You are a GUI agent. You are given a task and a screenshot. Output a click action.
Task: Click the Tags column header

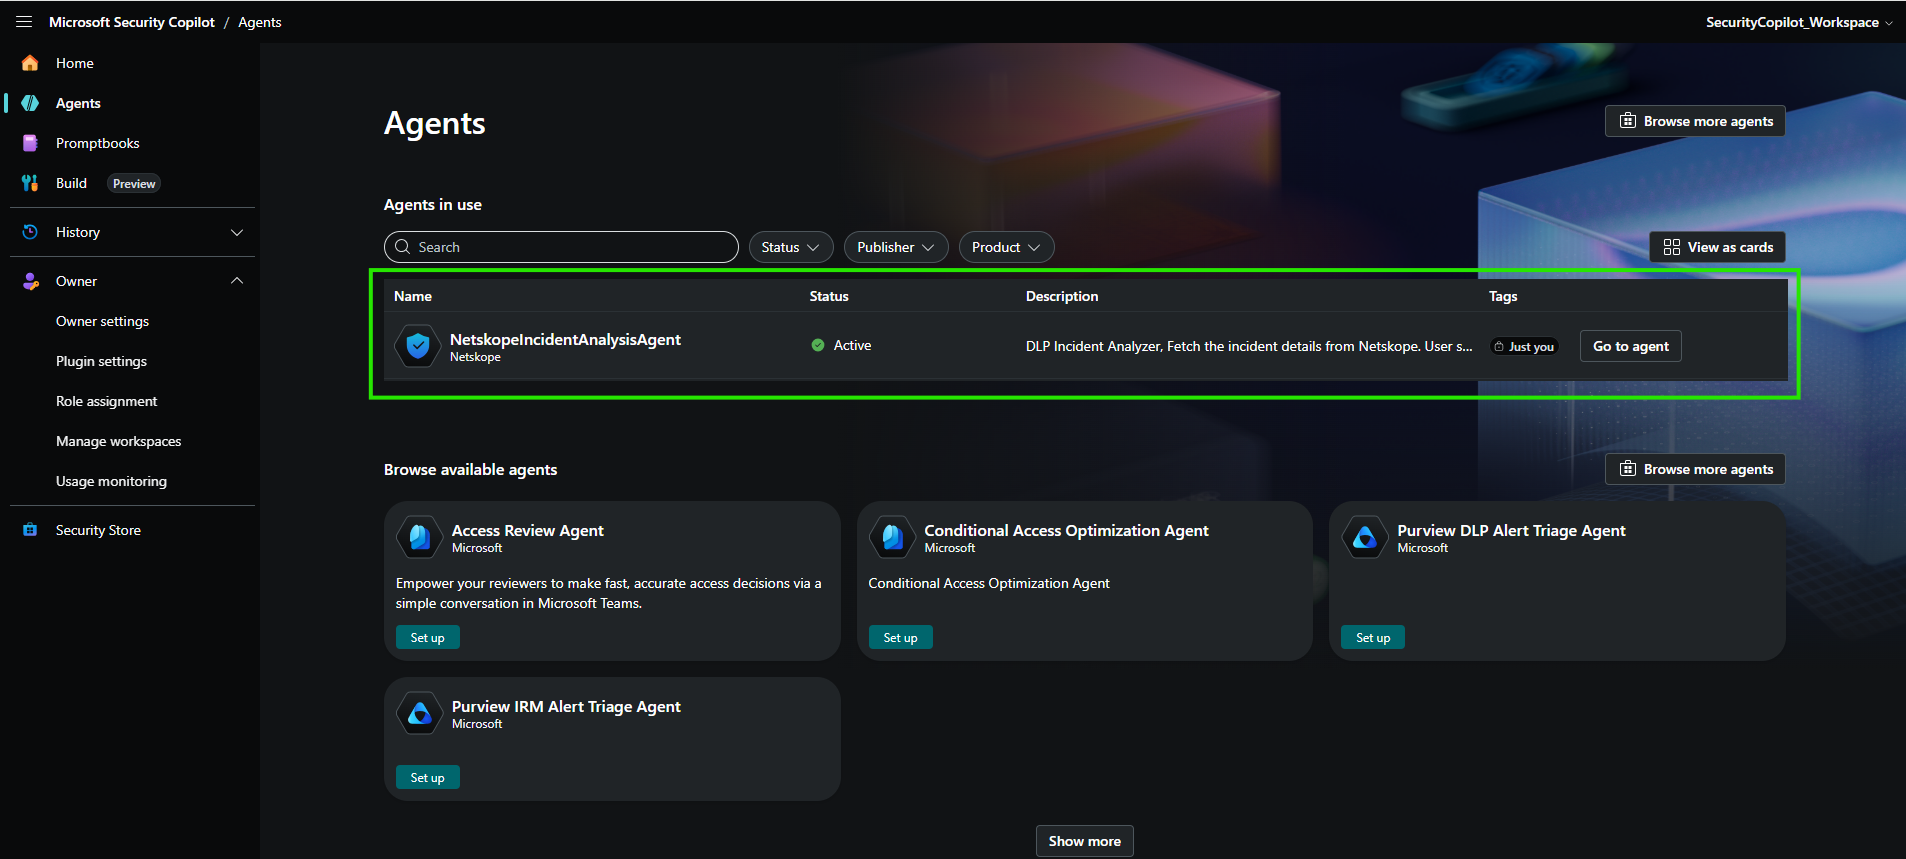[x=1503, y=296]
